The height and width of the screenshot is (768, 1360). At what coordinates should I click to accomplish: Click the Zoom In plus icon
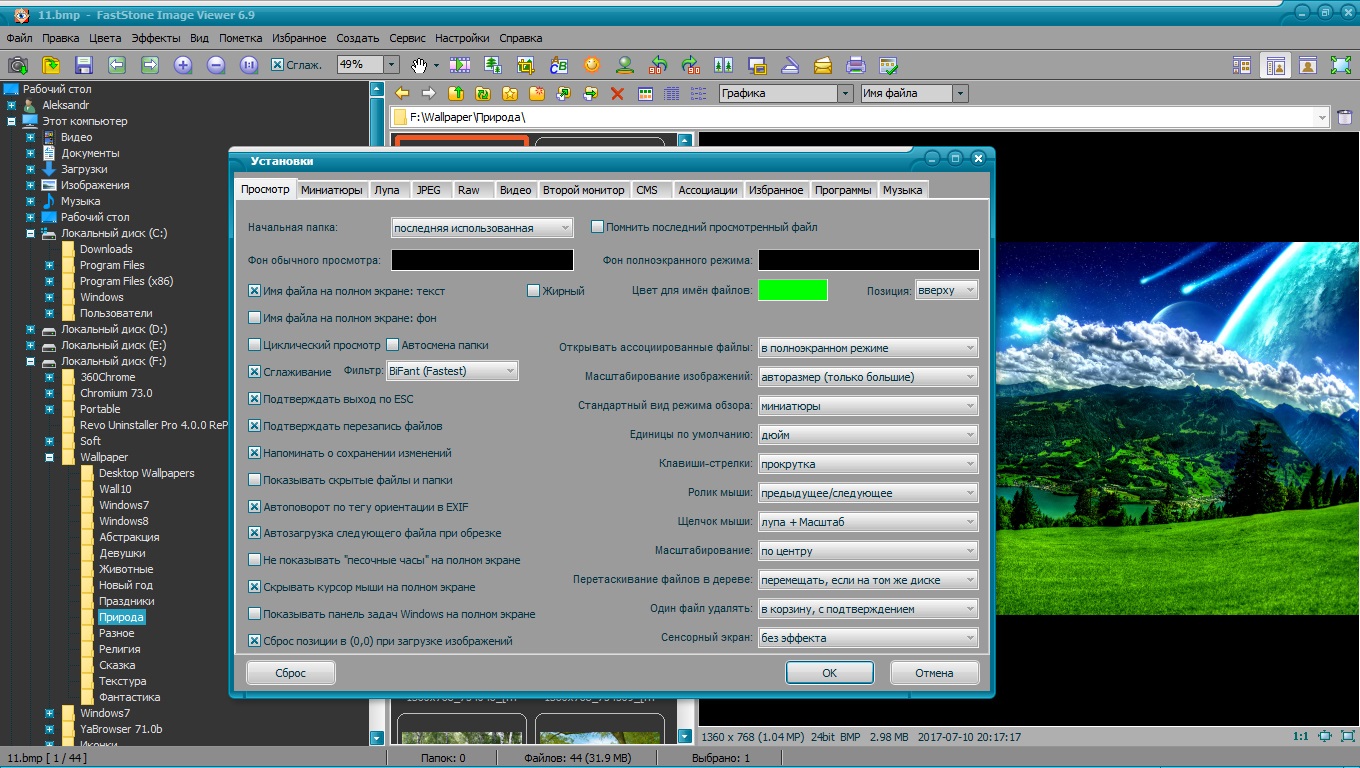(x=182, y=65)
